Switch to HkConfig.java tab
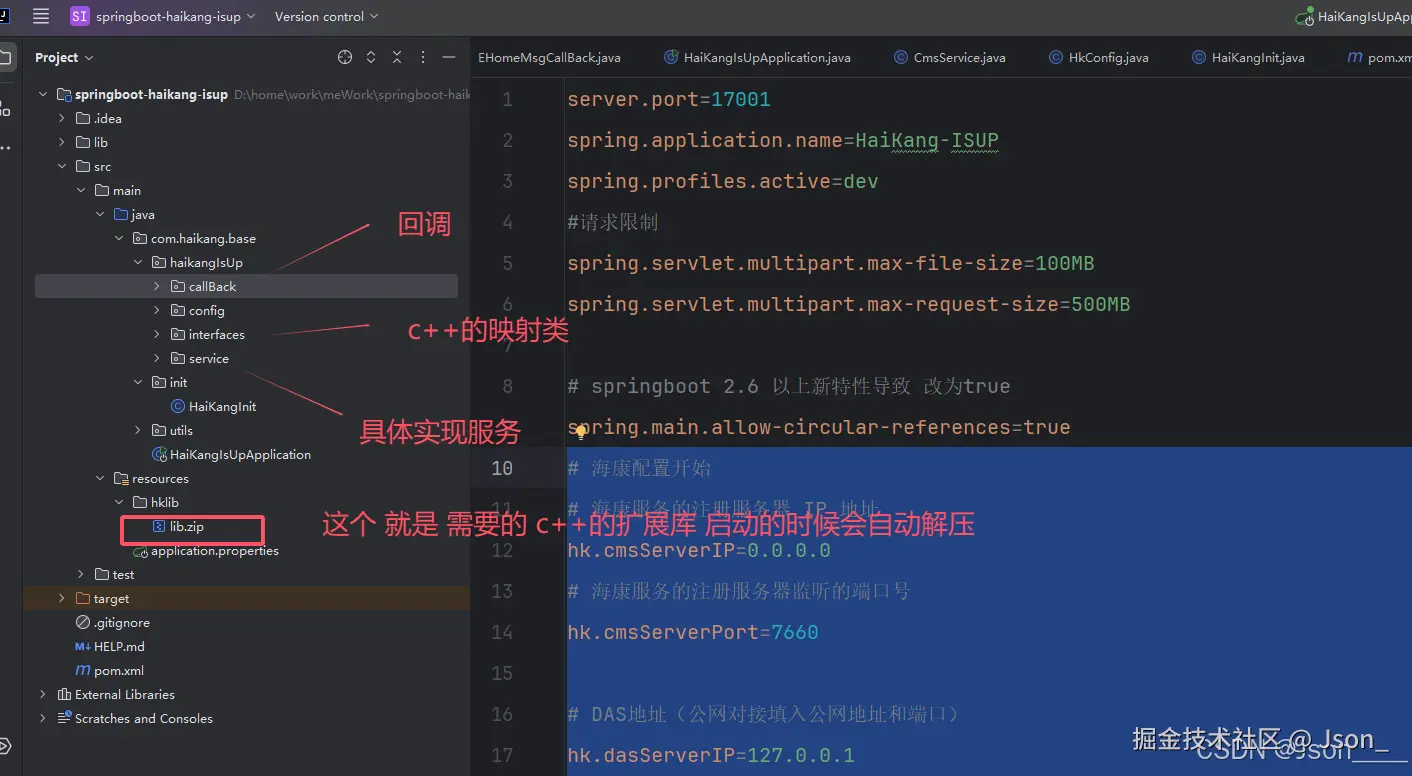 coord(1098,57)
